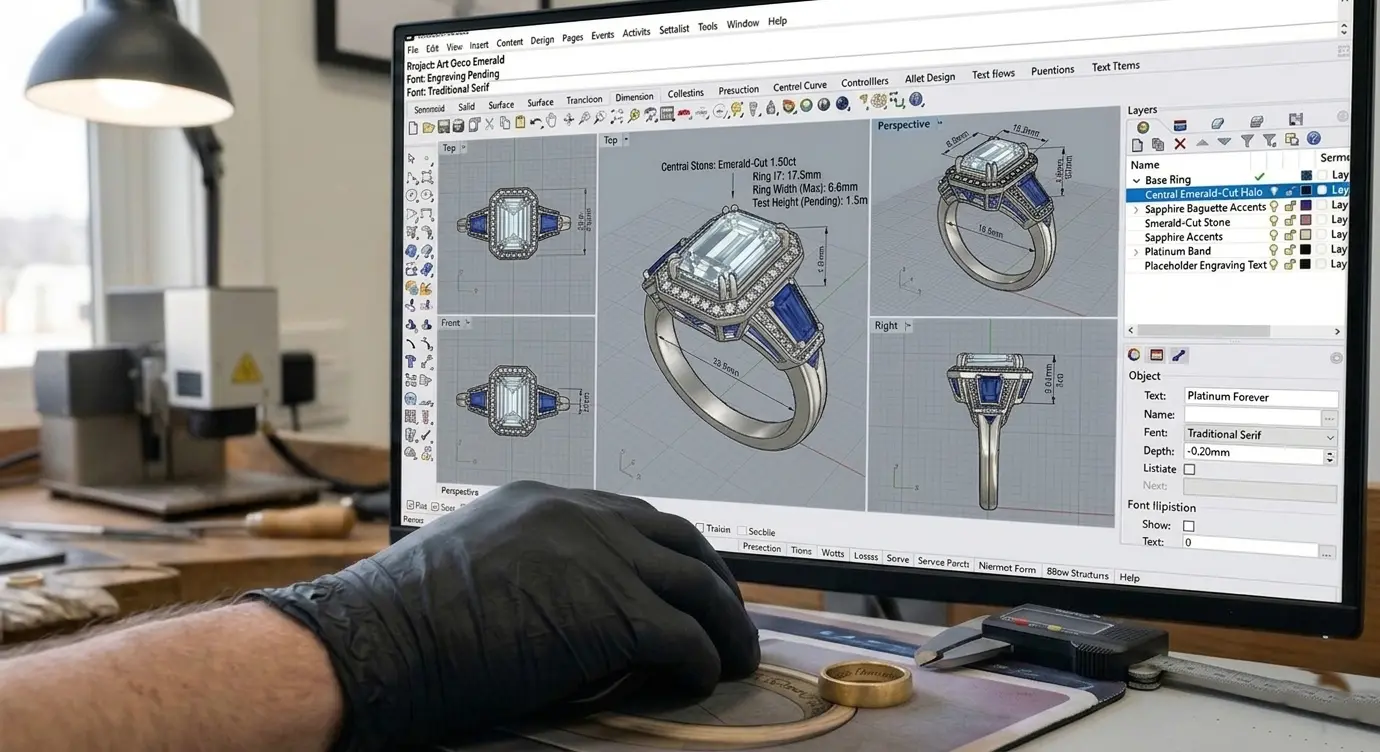
Task: Expand the Platinum Band layer
Action: (x=1136, y=253)
